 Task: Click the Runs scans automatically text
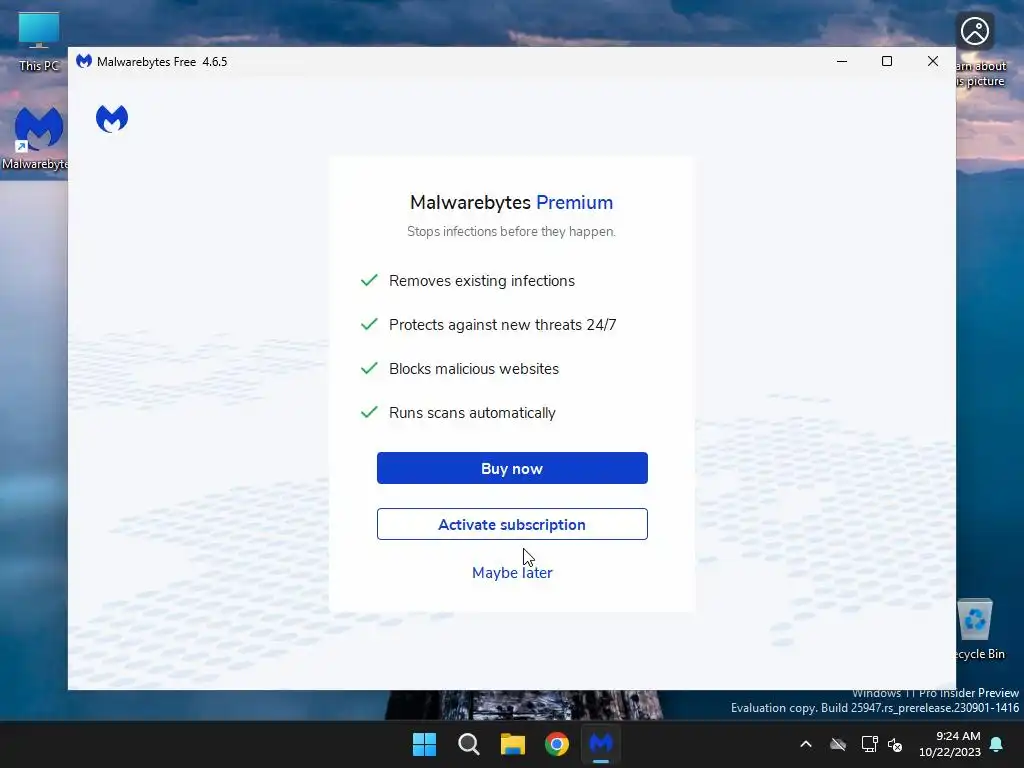(x=472, y=413)
